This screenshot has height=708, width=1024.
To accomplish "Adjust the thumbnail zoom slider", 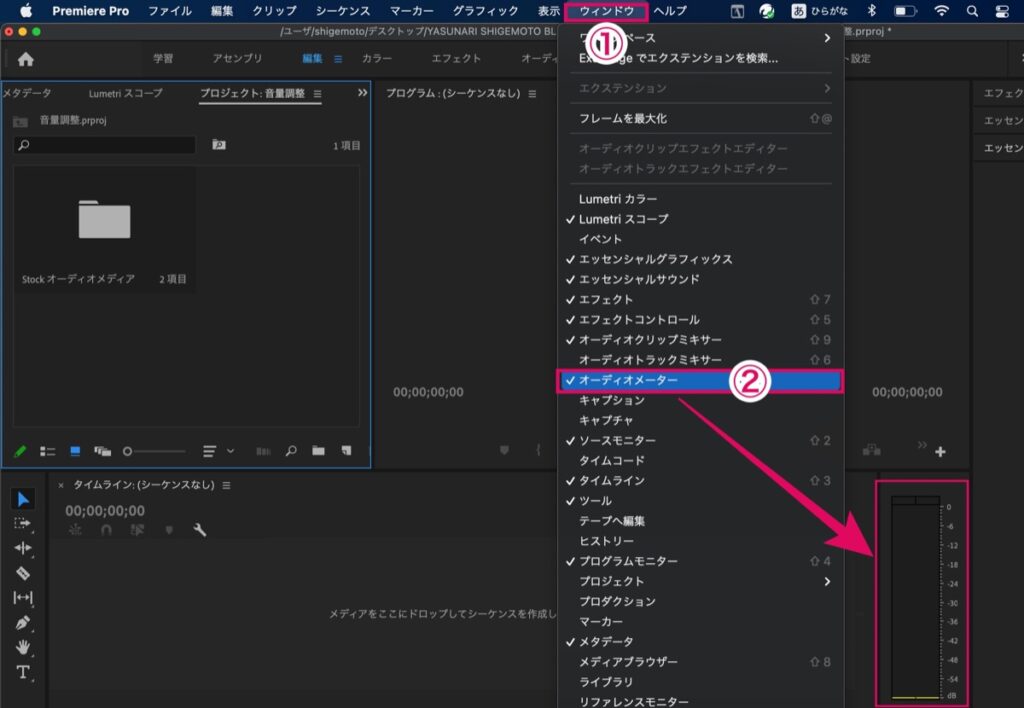I will pyautogui.click(x=154, y=451).
